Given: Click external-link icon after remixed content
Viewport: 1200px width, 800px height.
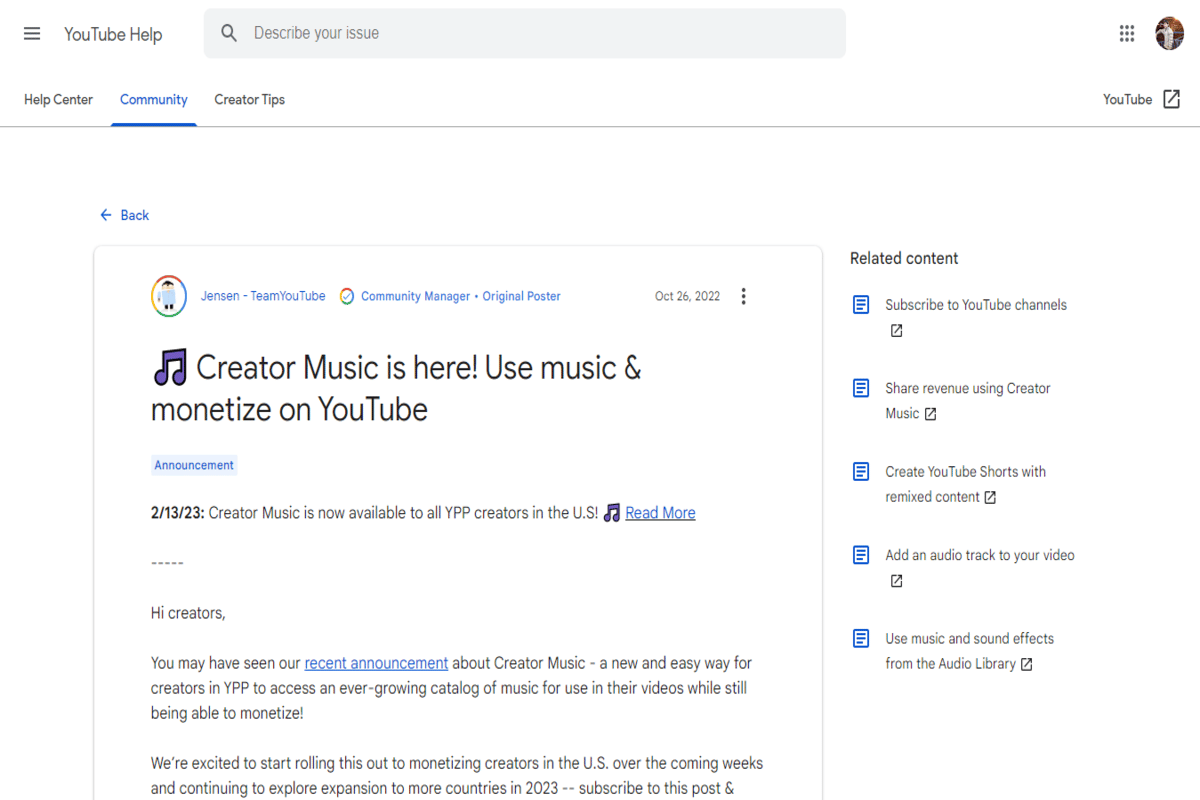Looking at the screenshot, I should (990, 497).
